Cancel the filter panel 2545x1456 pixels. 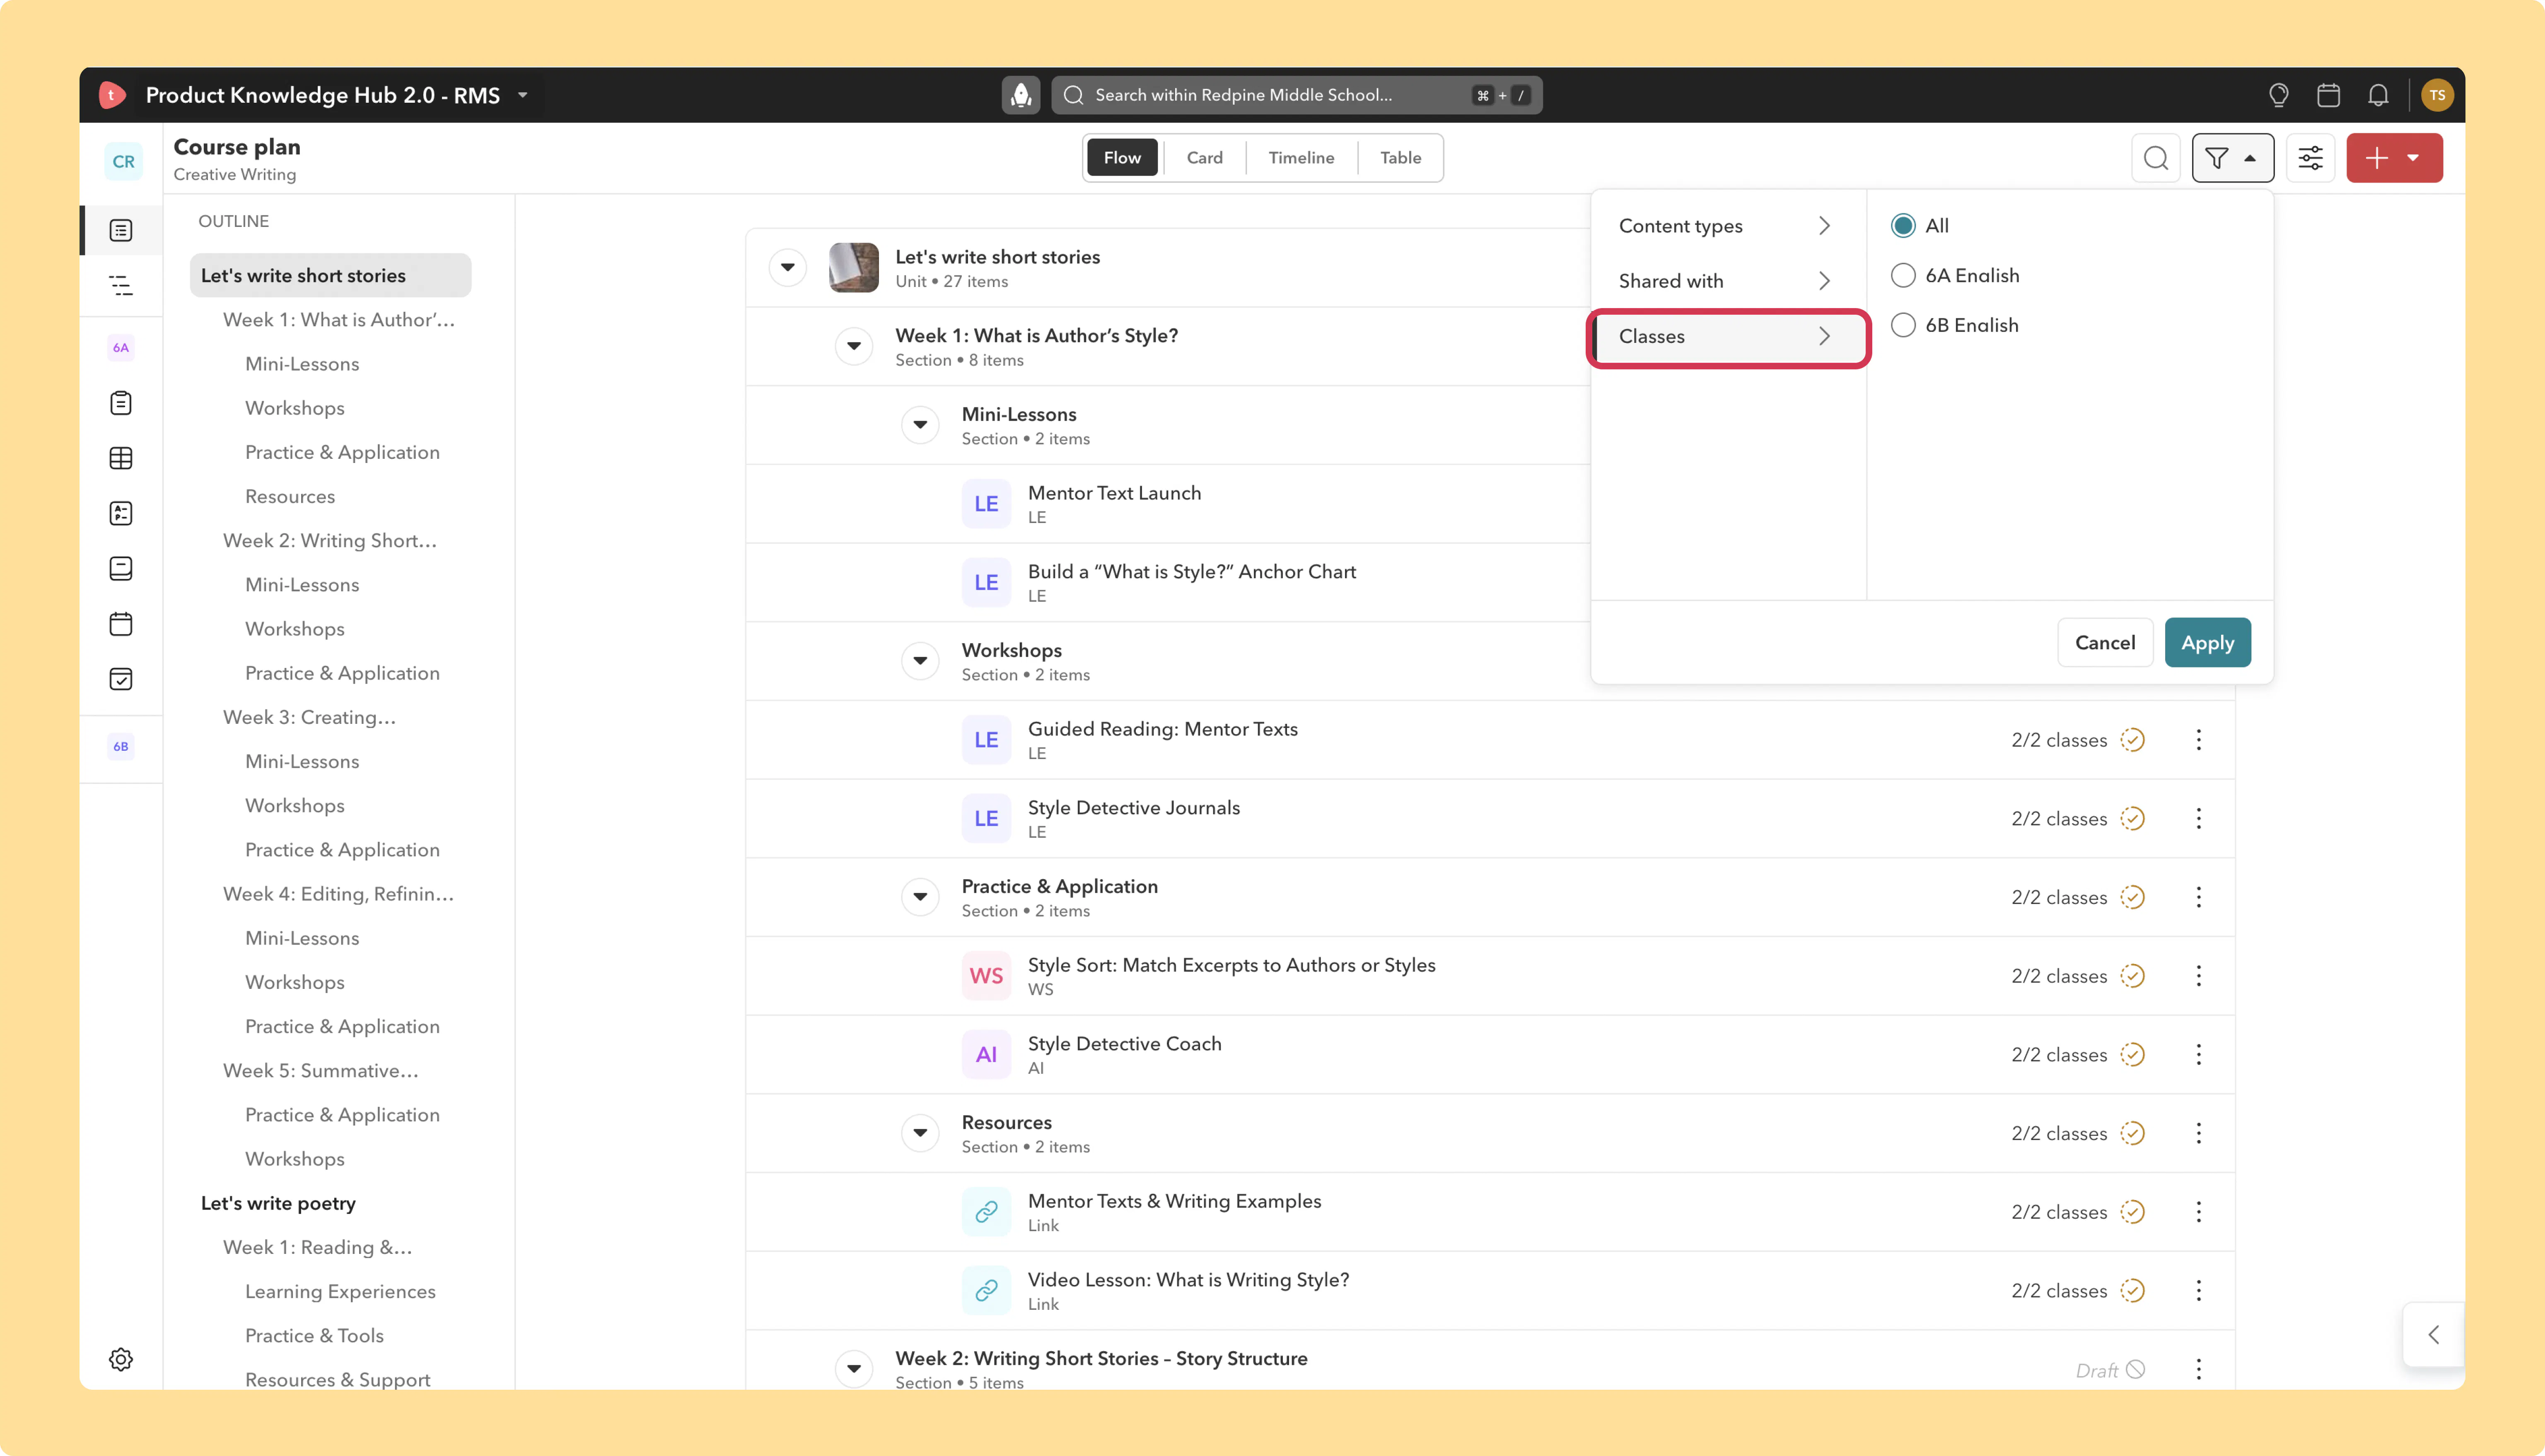pyautogui.click(x=2105, y=643)
